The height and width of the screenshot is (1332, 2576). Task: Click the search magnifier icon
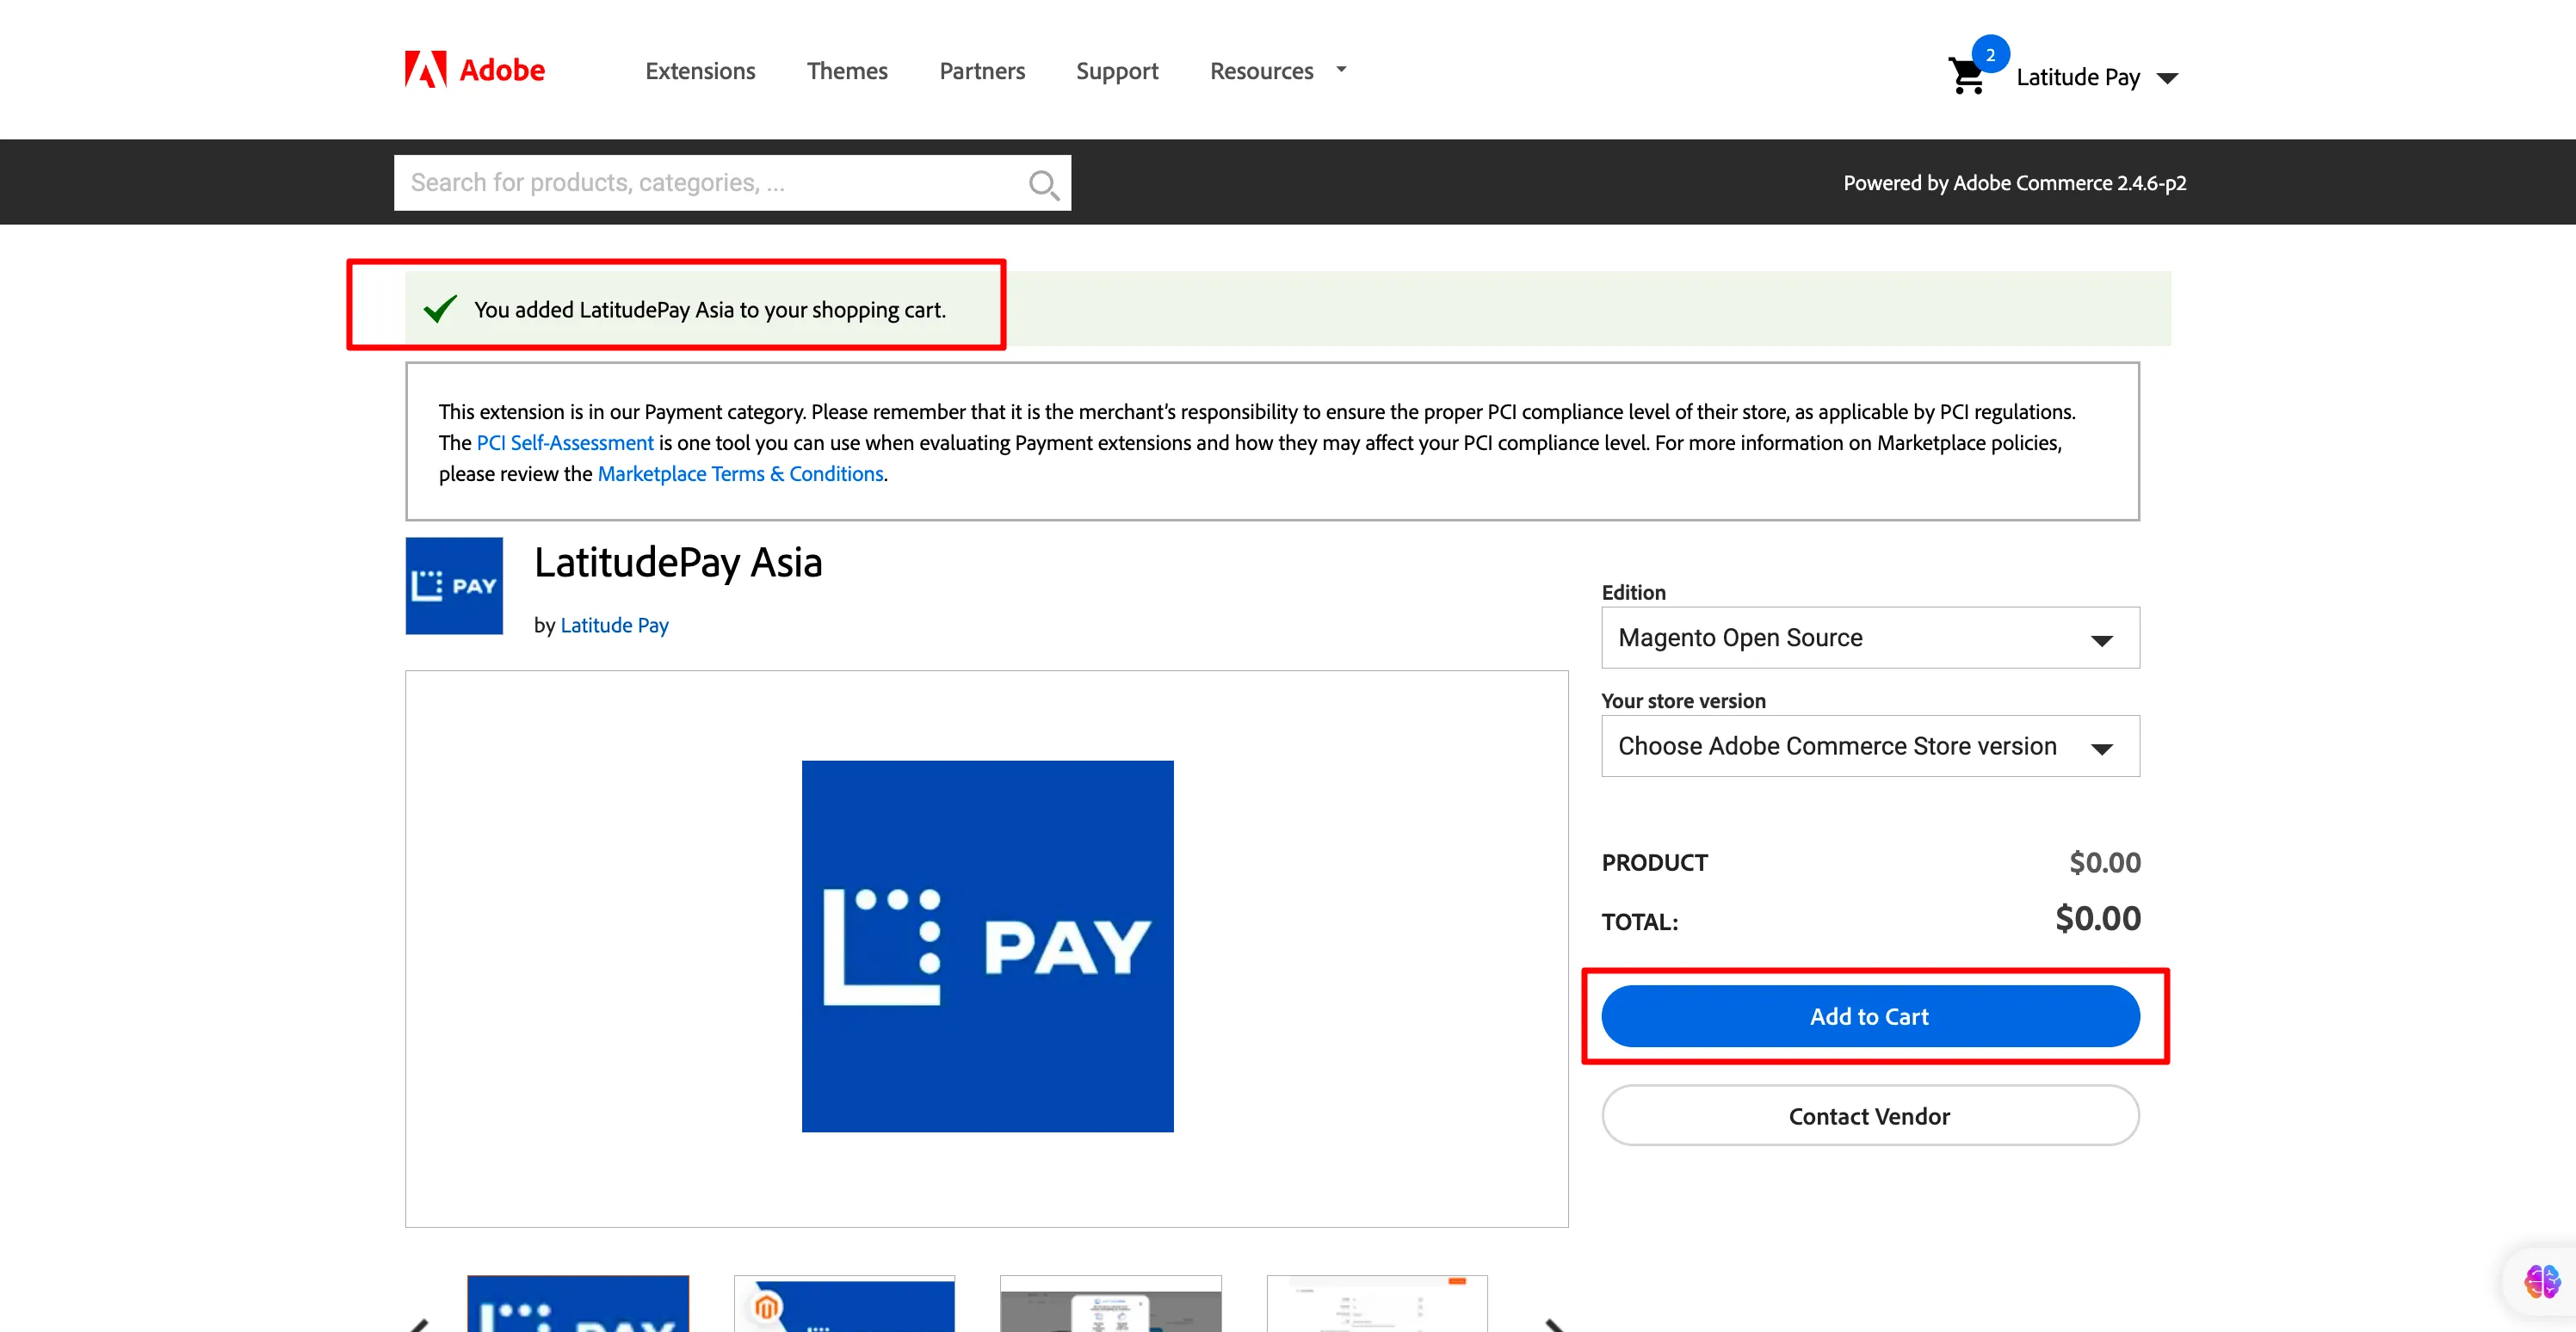click(x=1043, y=184)
